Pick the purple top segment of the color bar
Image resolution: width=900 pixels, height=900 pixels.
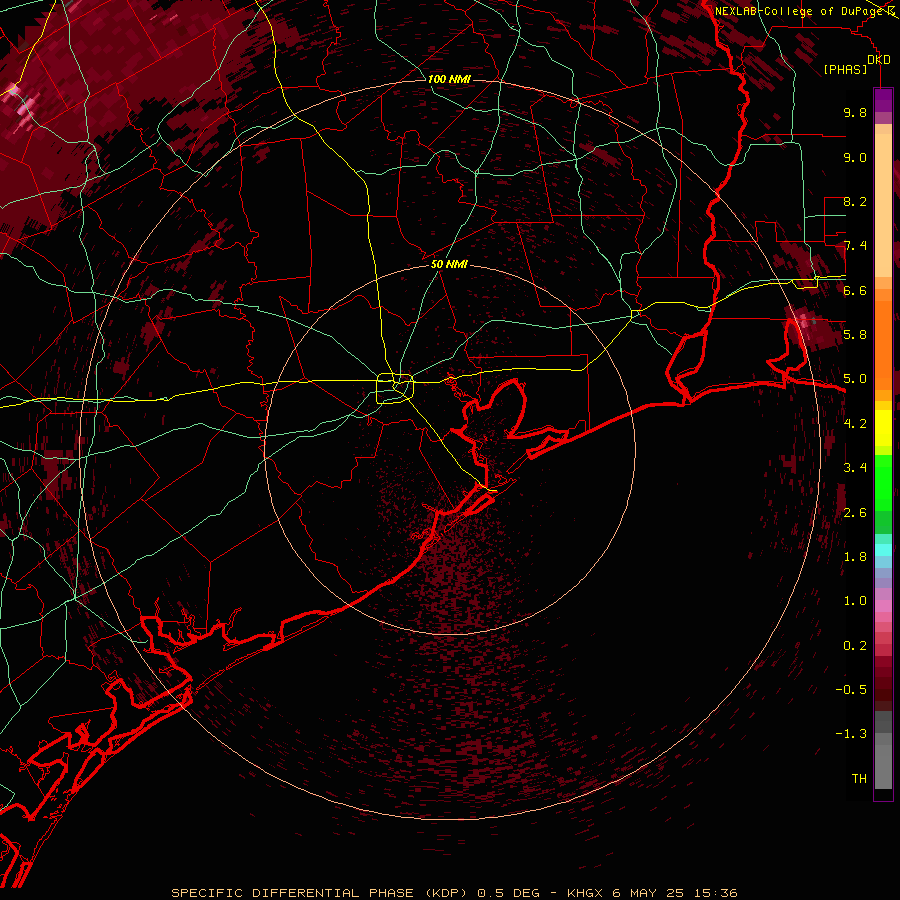coord(883,101)
